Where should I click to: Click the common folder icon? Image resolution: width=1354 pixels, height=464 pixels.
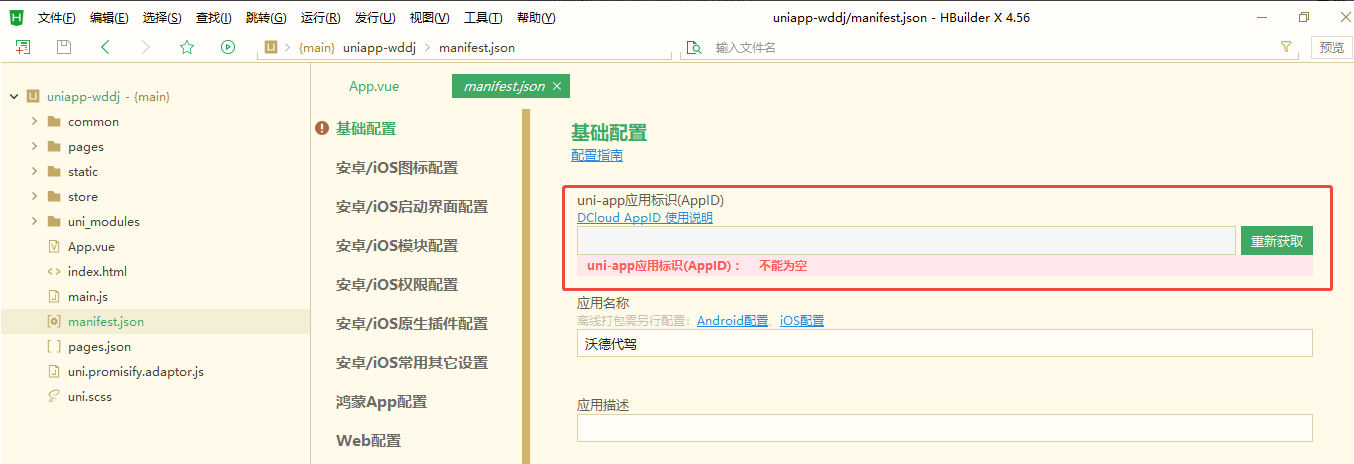coord(54,122)
